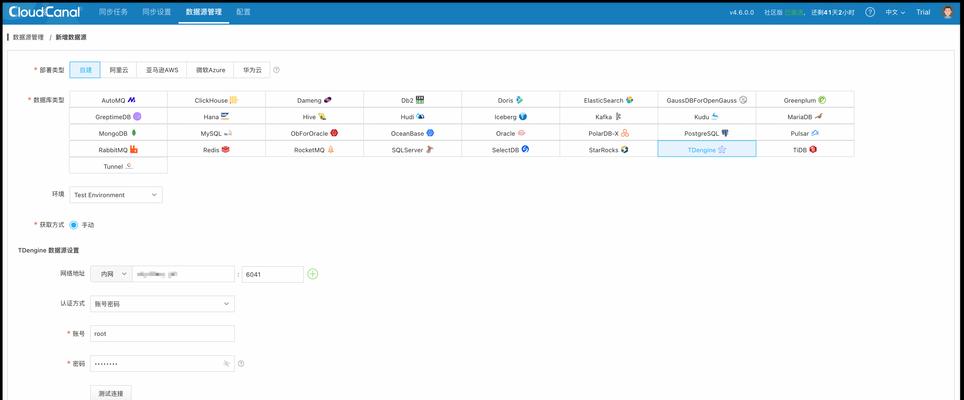Image resolution: width=964 pixels, height=400 pixels.
Task: Select Greenplum database type
Action: coord(805,100)
